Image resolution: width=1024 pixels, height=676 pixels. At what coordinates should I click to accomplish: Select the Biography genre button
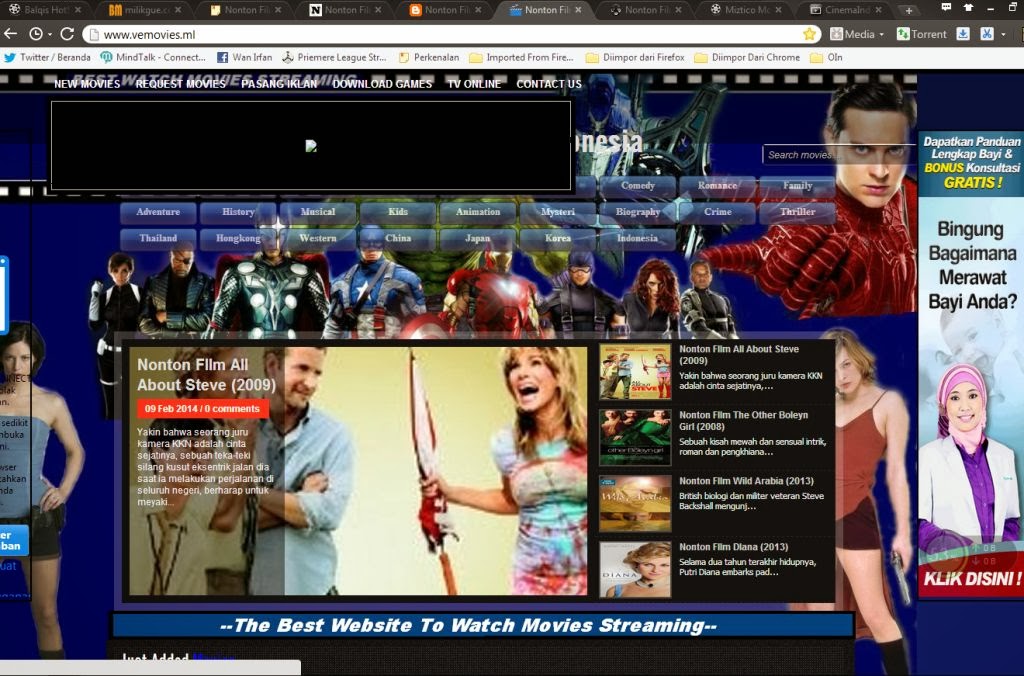click(637, 212)
